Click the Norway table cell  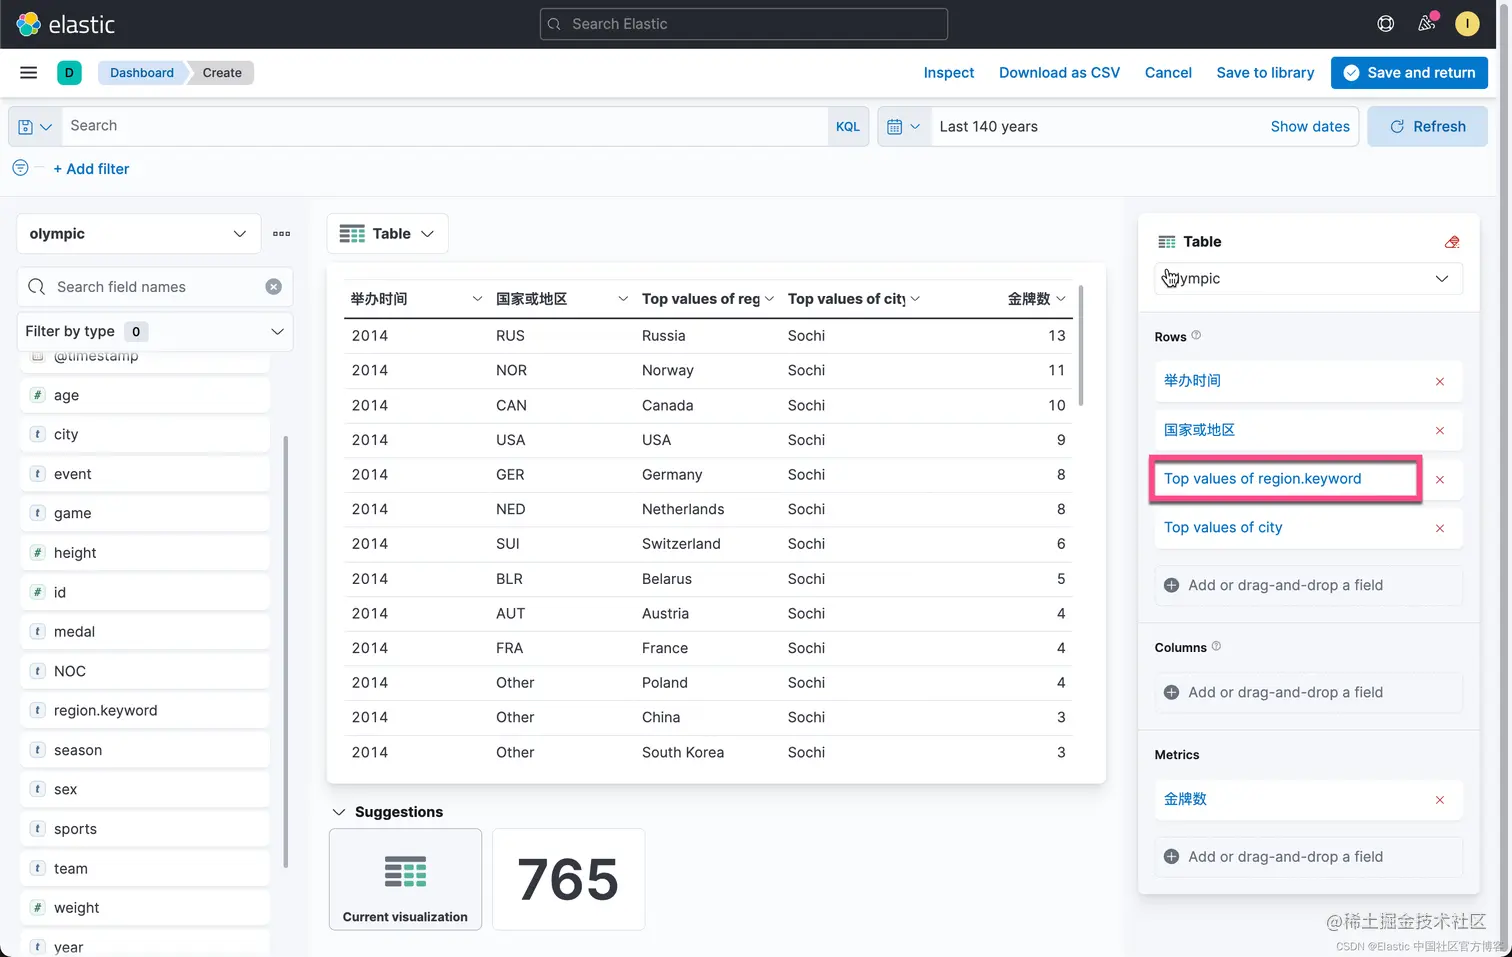pyautogui.click(x=668, y=370)
